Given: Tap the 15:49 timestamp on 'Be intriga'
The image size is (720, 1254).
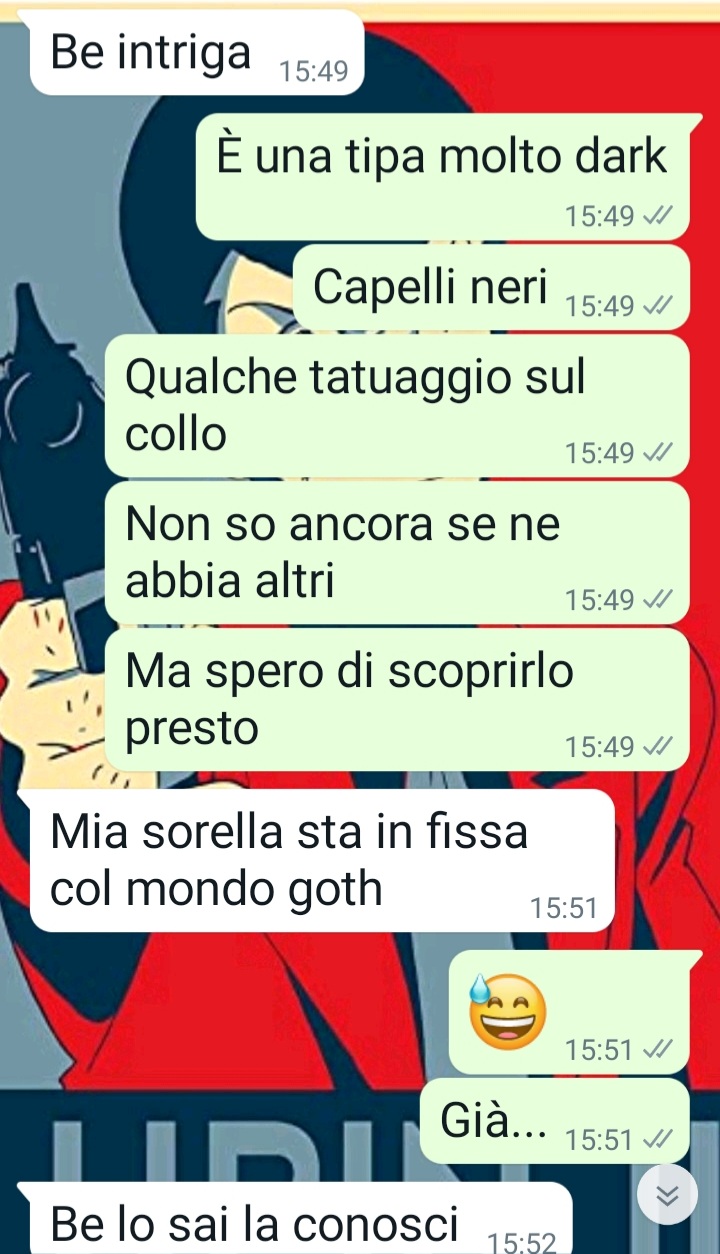Looking at the screenshot, I should (313, 72).
